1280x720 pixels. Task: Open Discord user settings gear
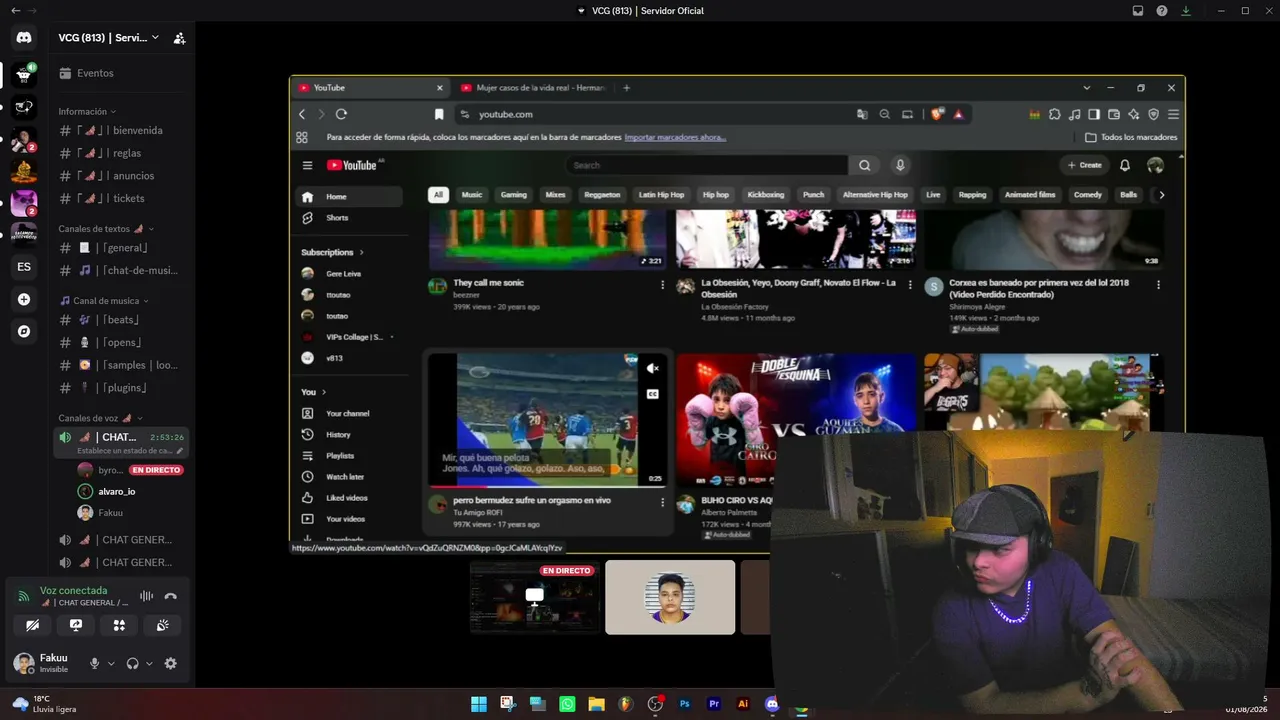[x=170, y=663]
